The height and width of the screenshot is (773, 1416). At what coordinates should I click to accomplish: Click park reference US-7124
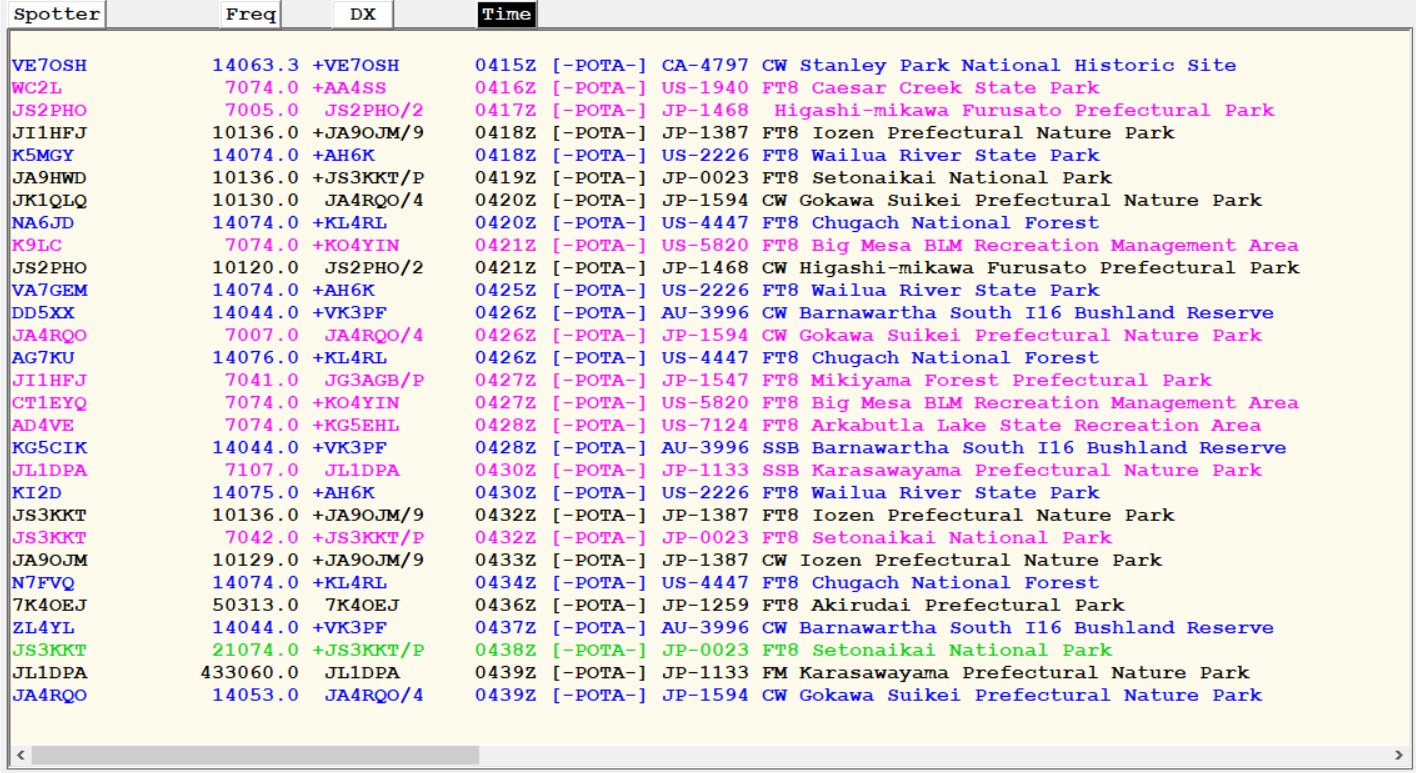[705, 426]
